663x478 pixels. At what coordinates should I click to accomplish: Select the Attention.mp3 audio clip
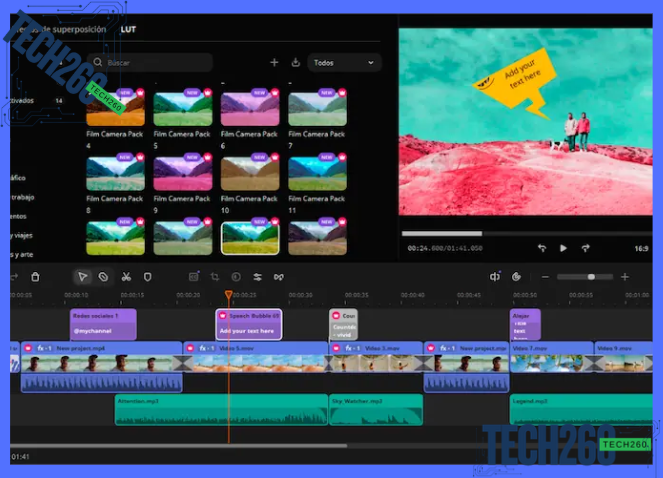click(x=221, y=409)
